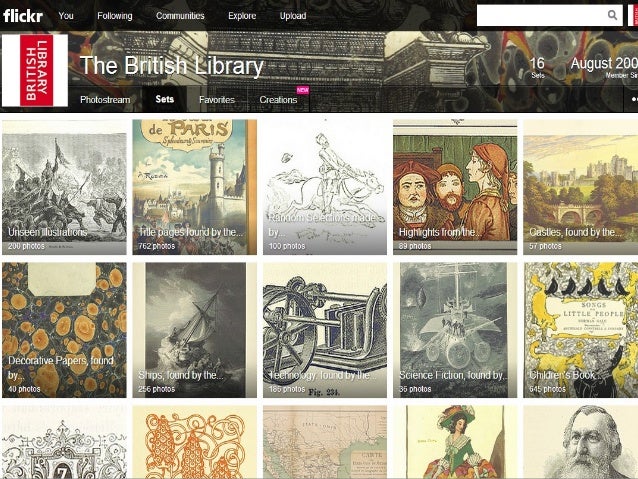Click the "40 photos" count
Viewport: 638px width, 479px height.
point(24,389)
